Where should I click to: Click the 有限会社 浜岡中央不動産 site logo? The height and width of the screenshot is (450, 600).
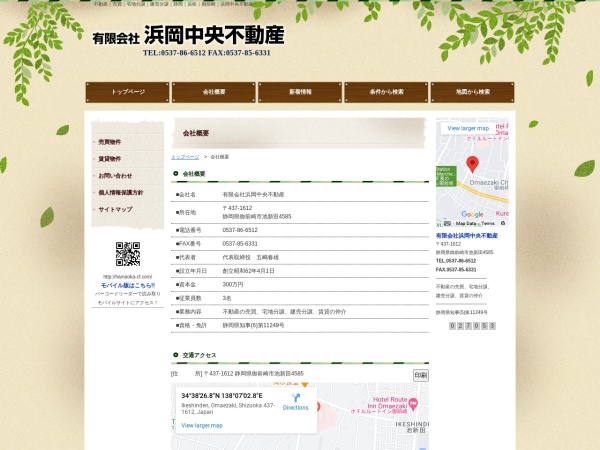tap(188, 35)
